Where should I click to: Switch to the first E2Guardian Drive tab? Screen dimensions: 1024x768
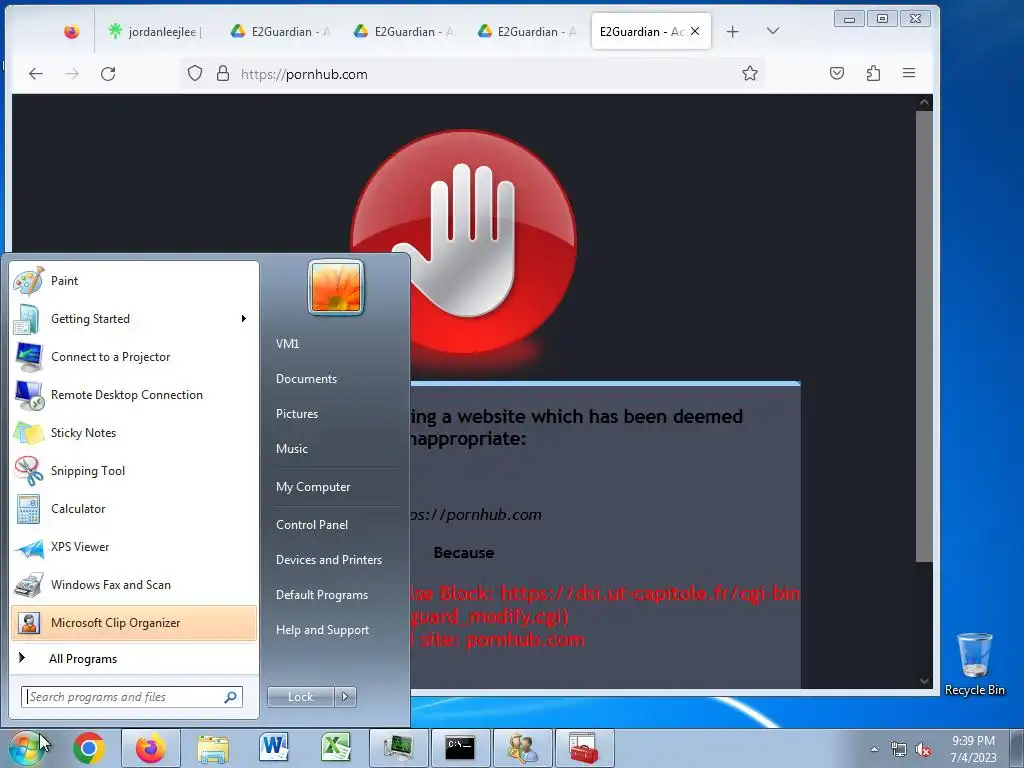point(281,31)
